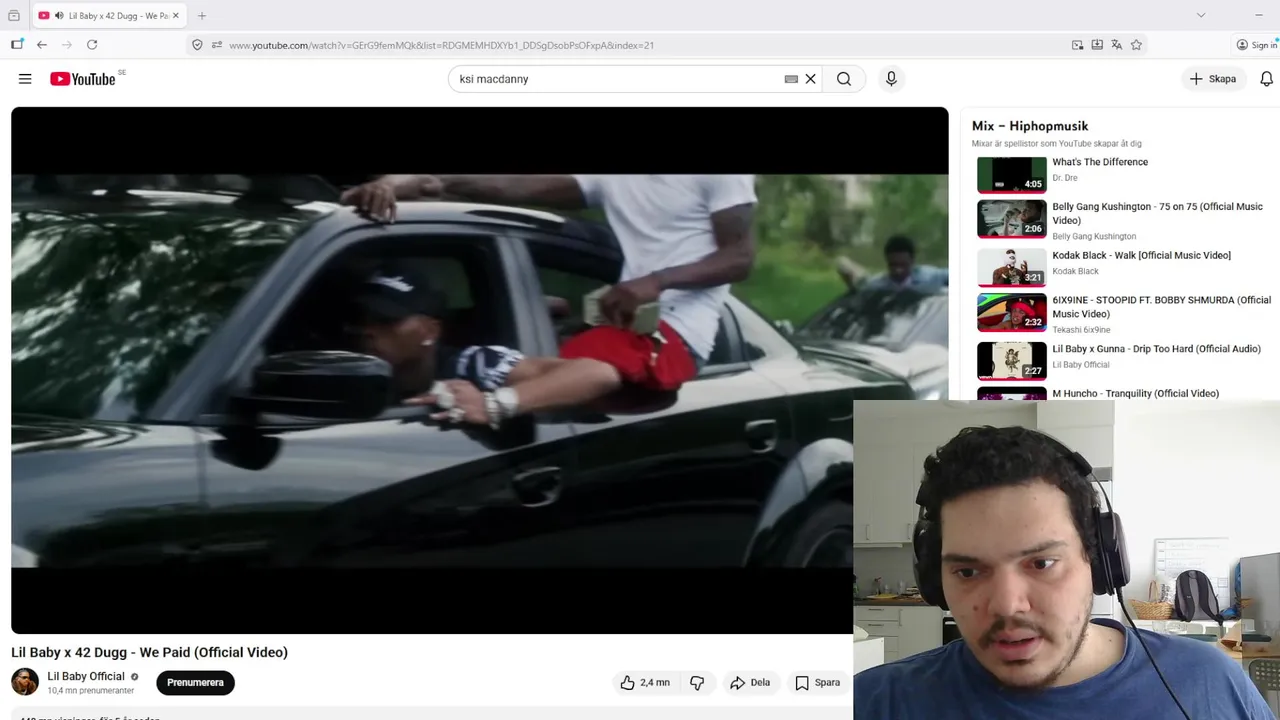The image size is (1280, 720).
Task: Open a new browser tab
Action: tap(202, 16)
